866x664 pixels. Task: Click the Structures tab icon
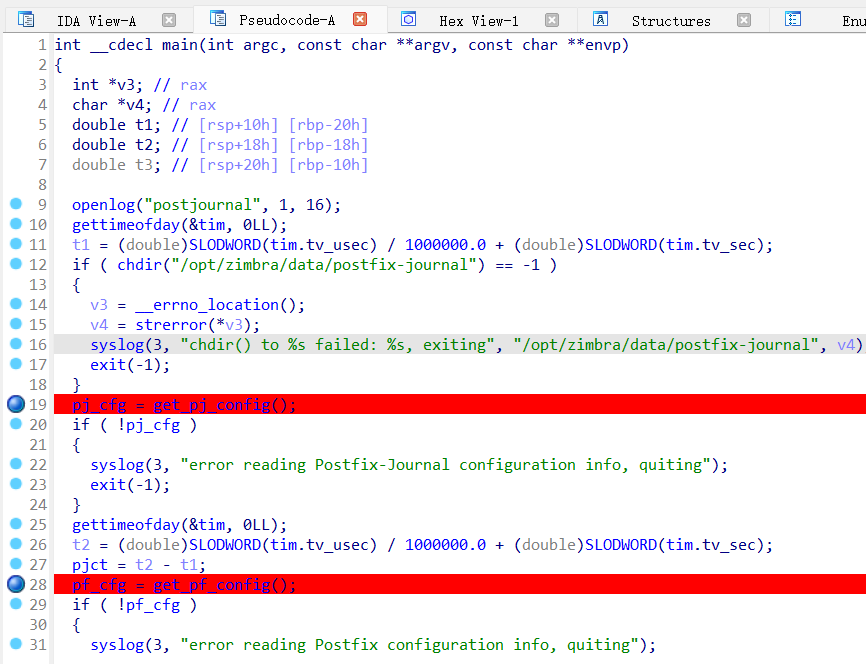click(600, 20)
